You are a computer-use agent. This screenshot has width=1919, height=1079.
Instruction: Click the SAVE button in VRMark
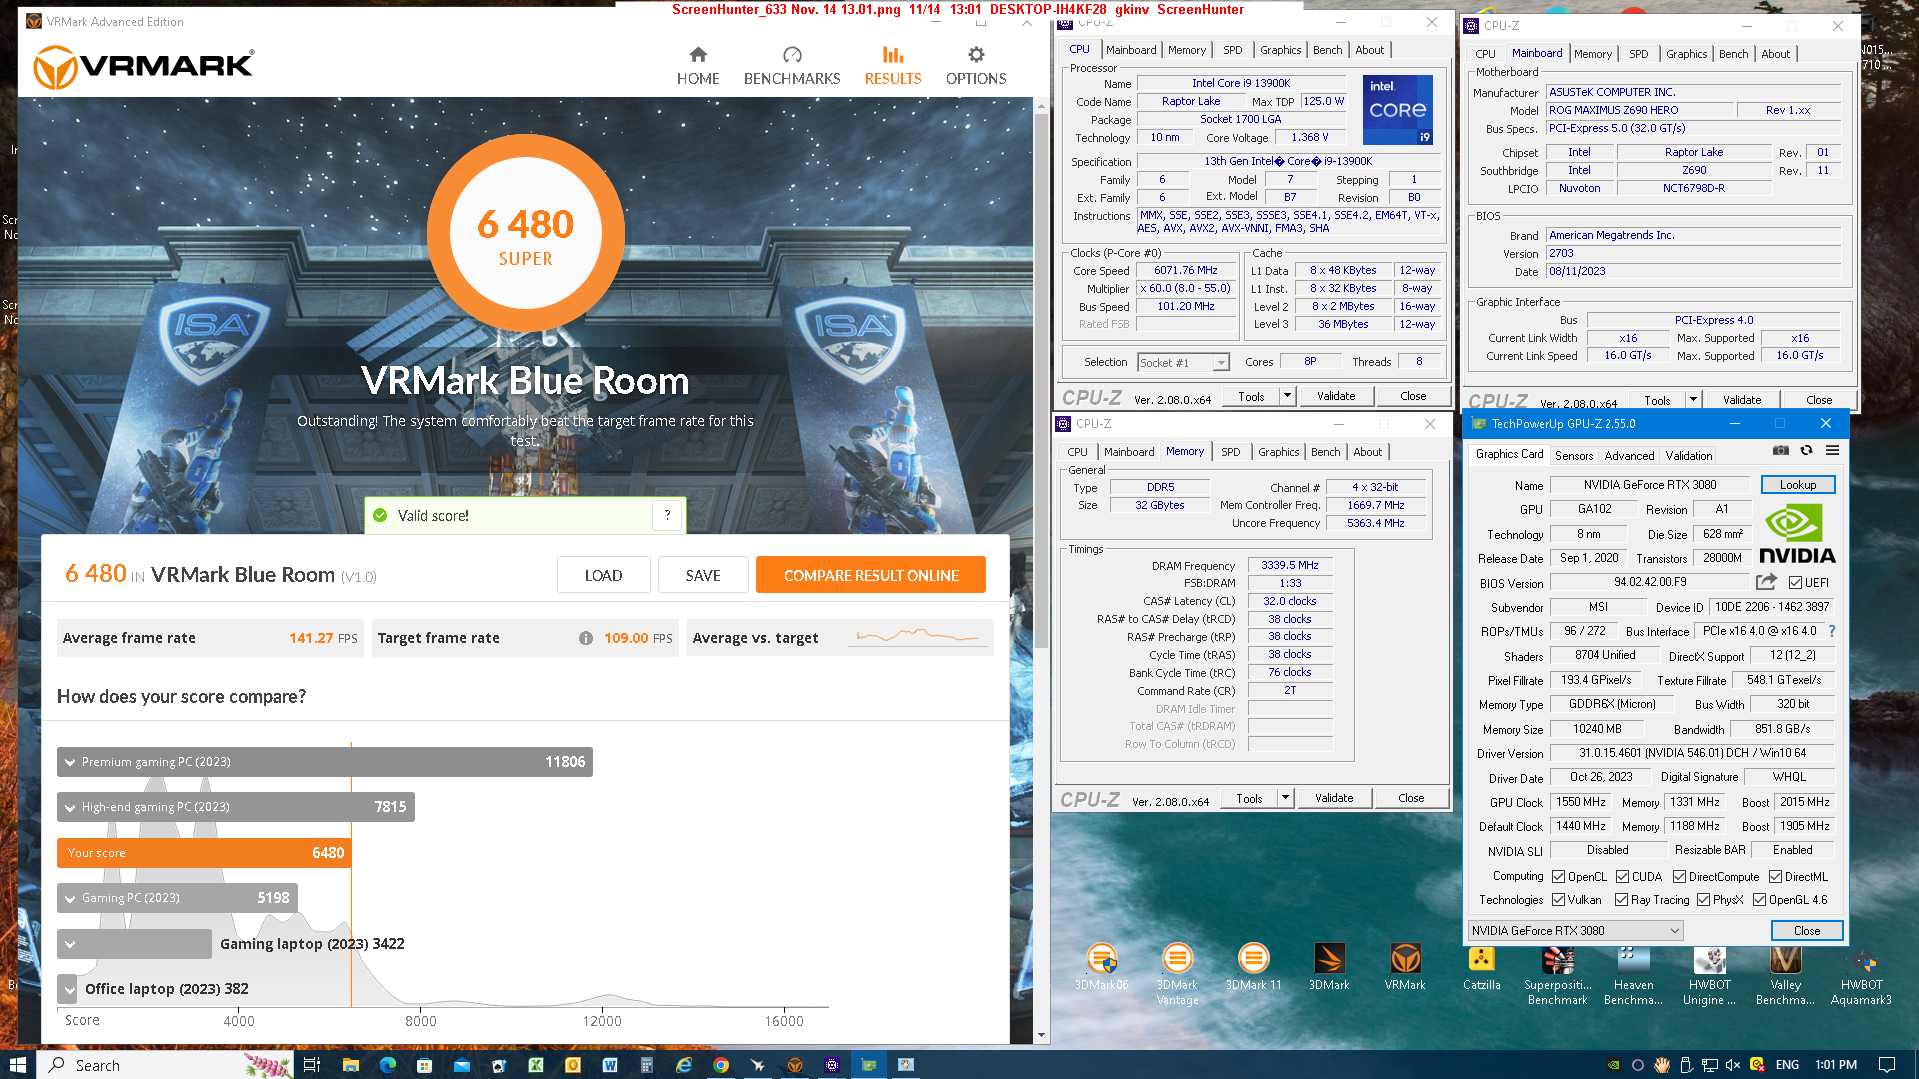point(703,575)
